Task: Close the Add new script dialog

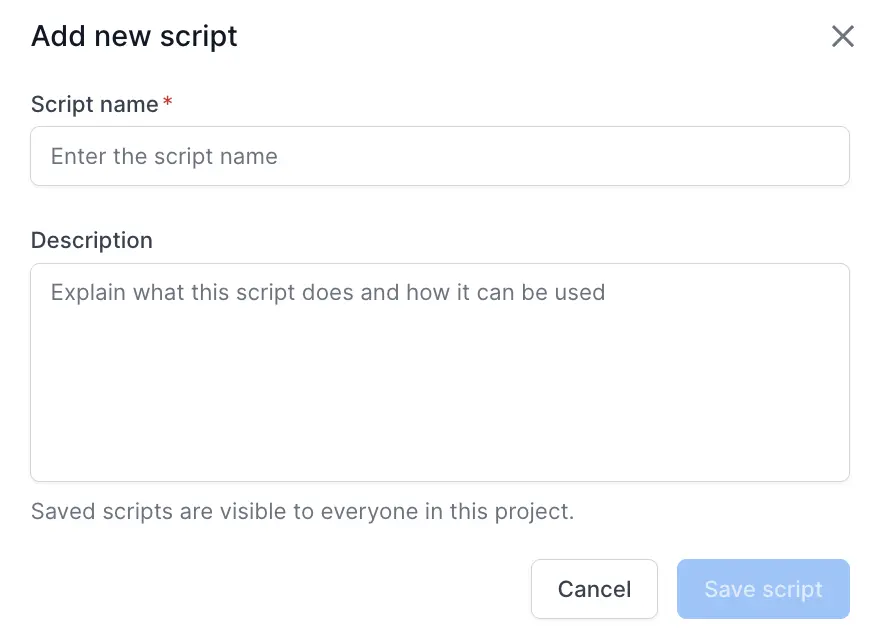Action: point(842,36)
